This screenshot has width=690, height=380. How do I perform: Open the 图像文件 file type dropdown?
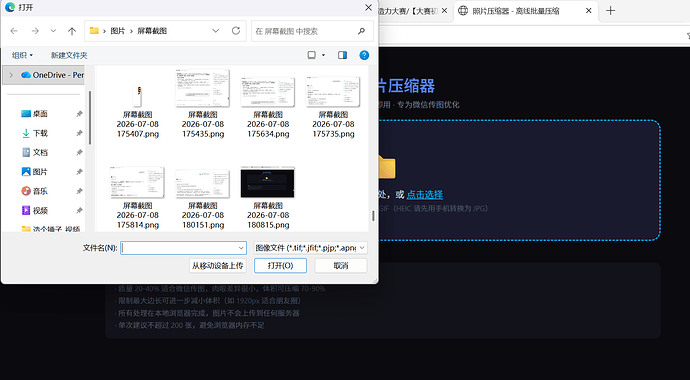coord(310,248)
